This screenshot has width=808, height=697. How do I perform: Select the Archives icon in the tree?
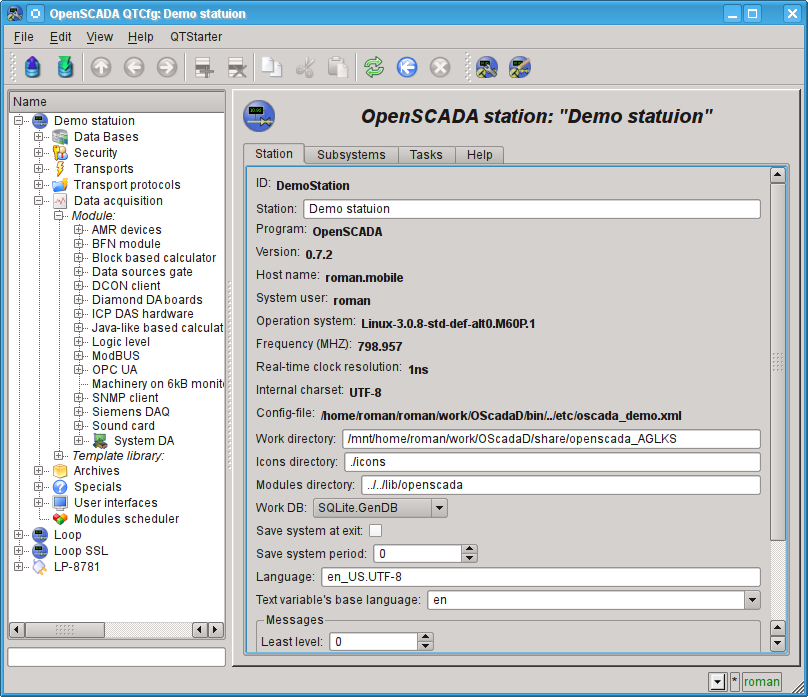pos(60,471)
